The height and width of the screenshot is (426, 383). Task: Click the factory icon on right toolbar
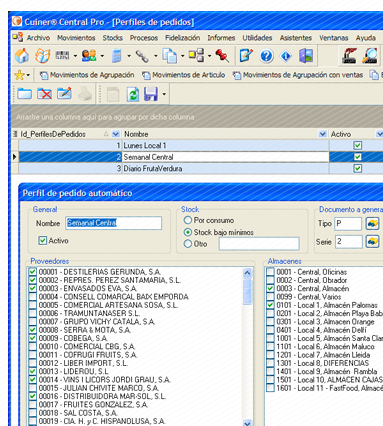coord(349,56)
